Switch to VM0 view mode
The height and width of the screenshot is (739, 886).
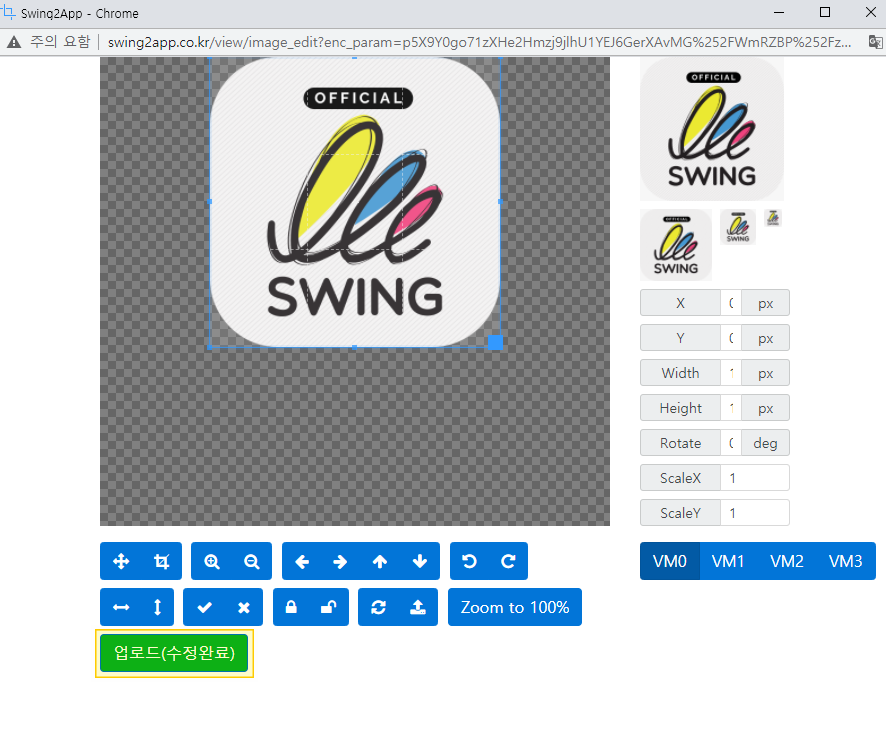[x=669, y=561]
